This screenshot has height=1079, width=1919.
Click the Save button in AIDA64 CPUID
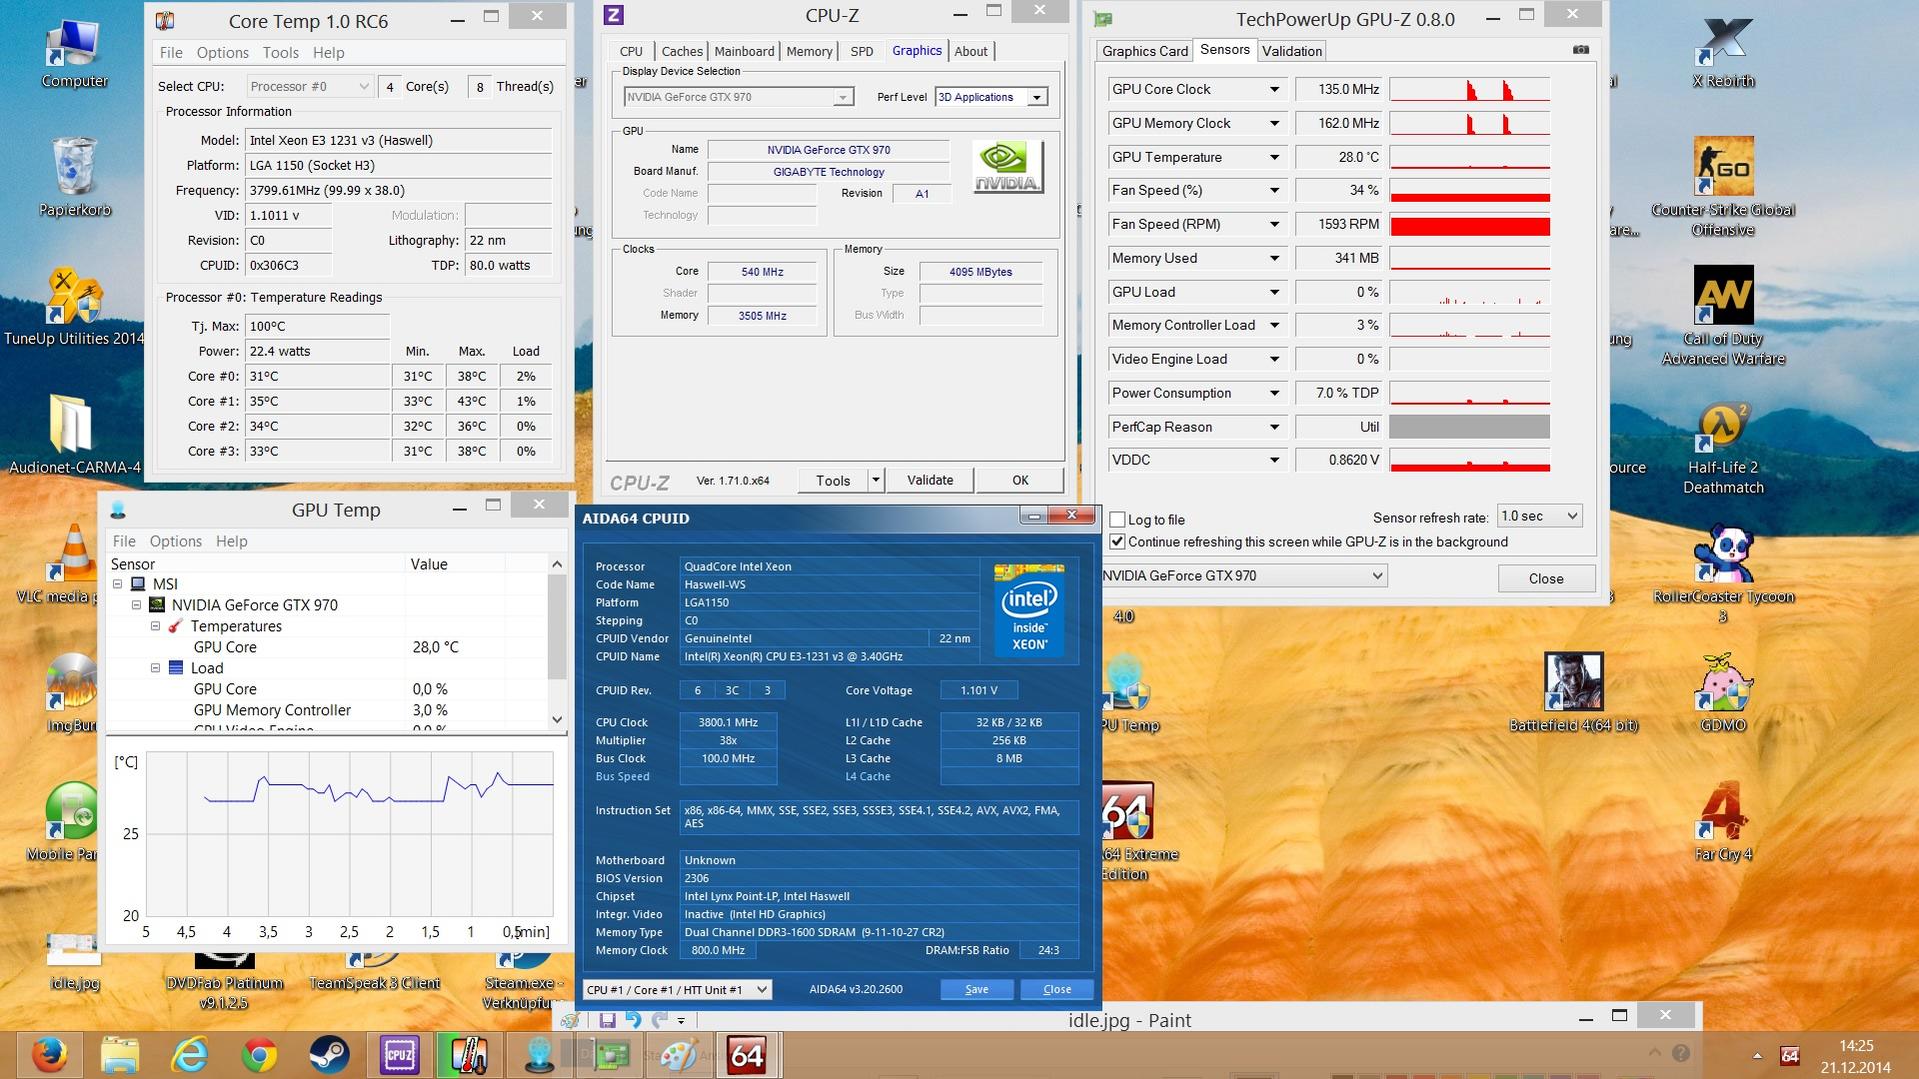(977, 990)
